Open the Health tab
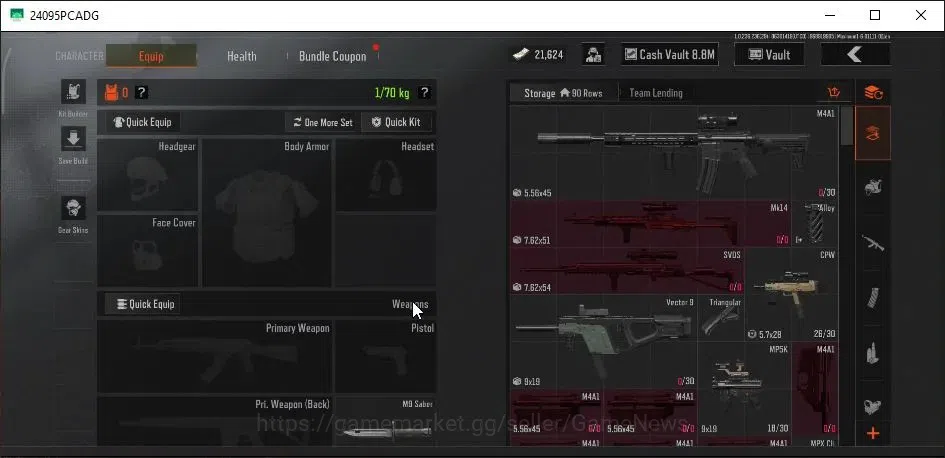 242,56
